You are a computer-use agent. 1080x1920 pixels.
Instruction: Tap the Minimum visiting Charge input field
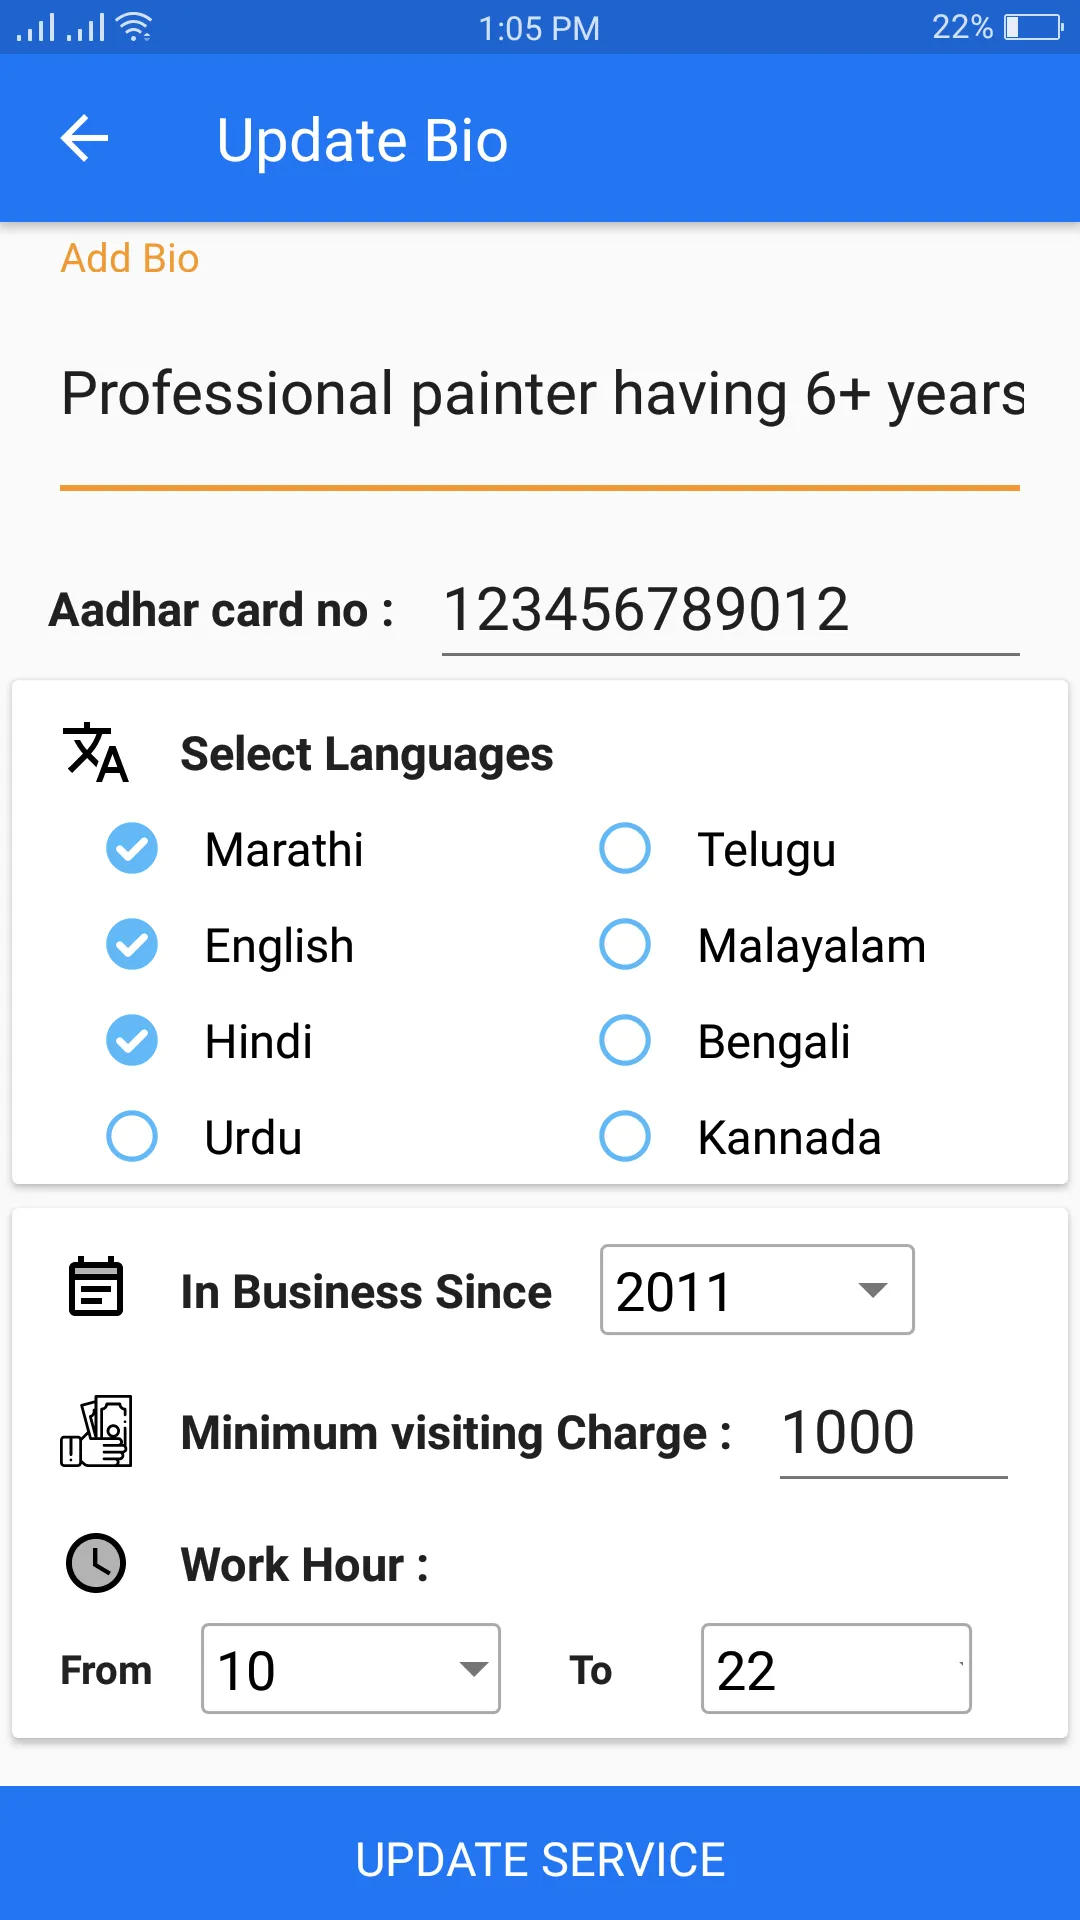pos(892,1433)
